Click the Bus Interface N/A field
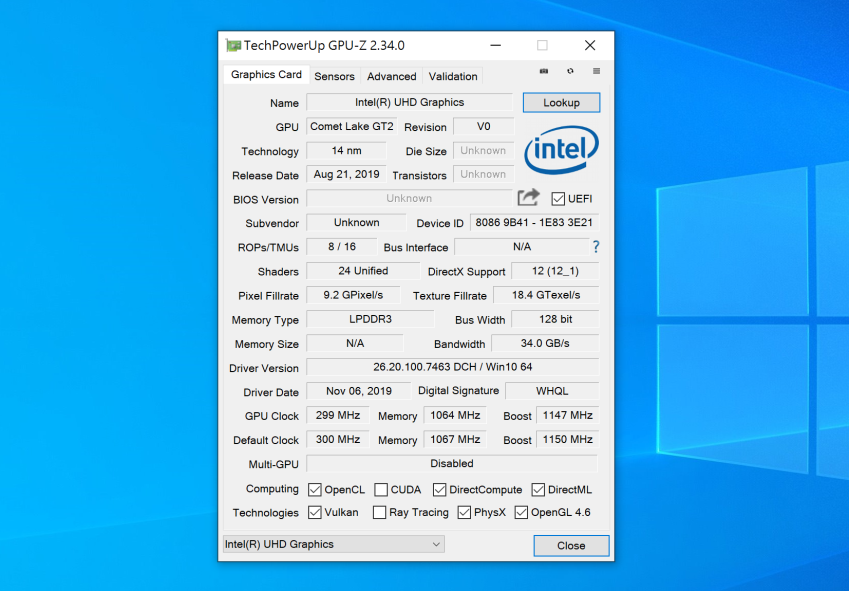Image resolution: width=849 pixels, height=591 pixels. (x=522, y=247)
